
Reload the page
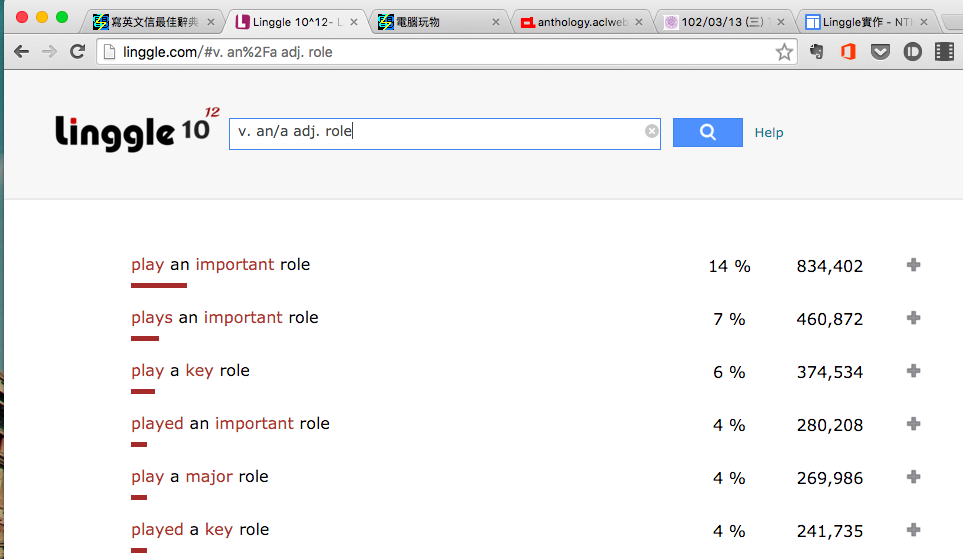[77, 52]
